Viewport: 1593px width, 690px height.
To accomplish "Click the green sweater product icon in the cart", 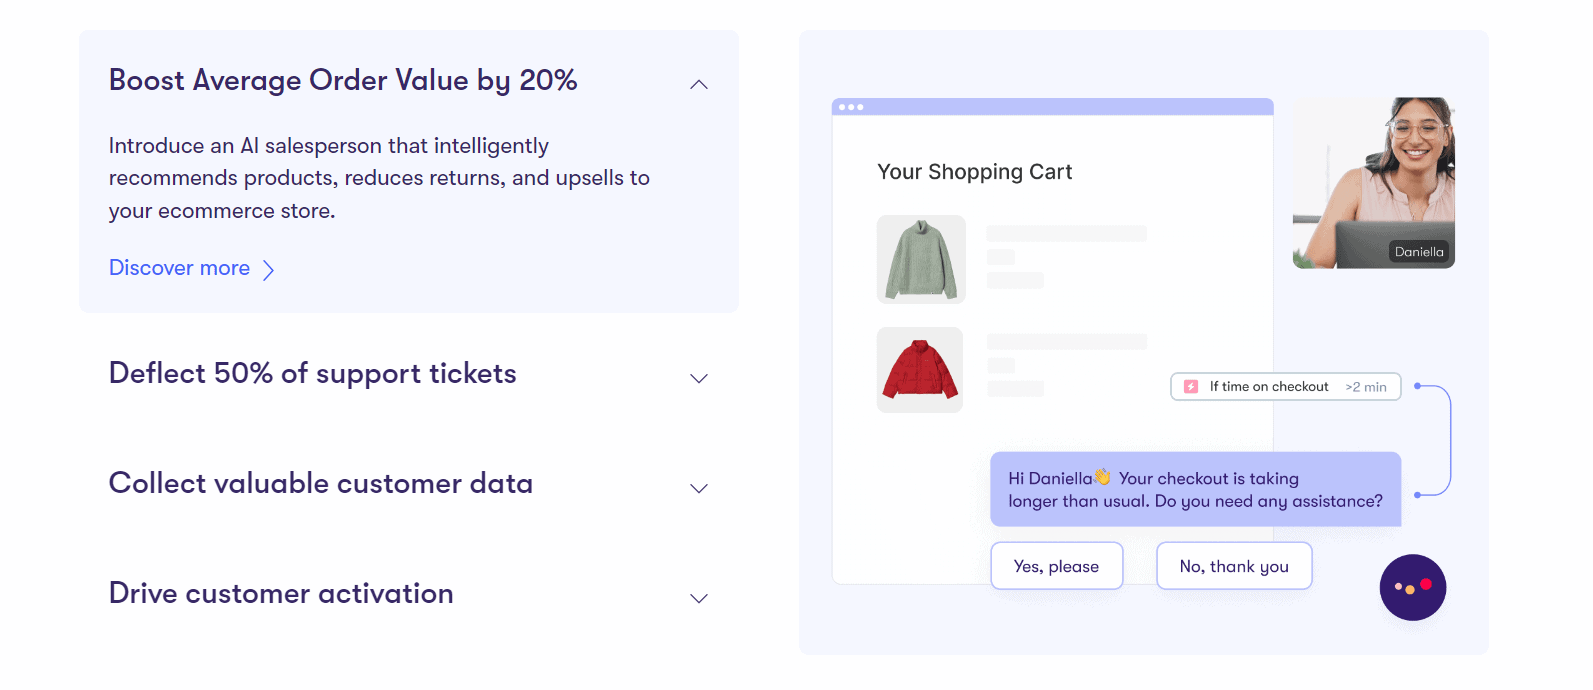I will click(920, 259).
